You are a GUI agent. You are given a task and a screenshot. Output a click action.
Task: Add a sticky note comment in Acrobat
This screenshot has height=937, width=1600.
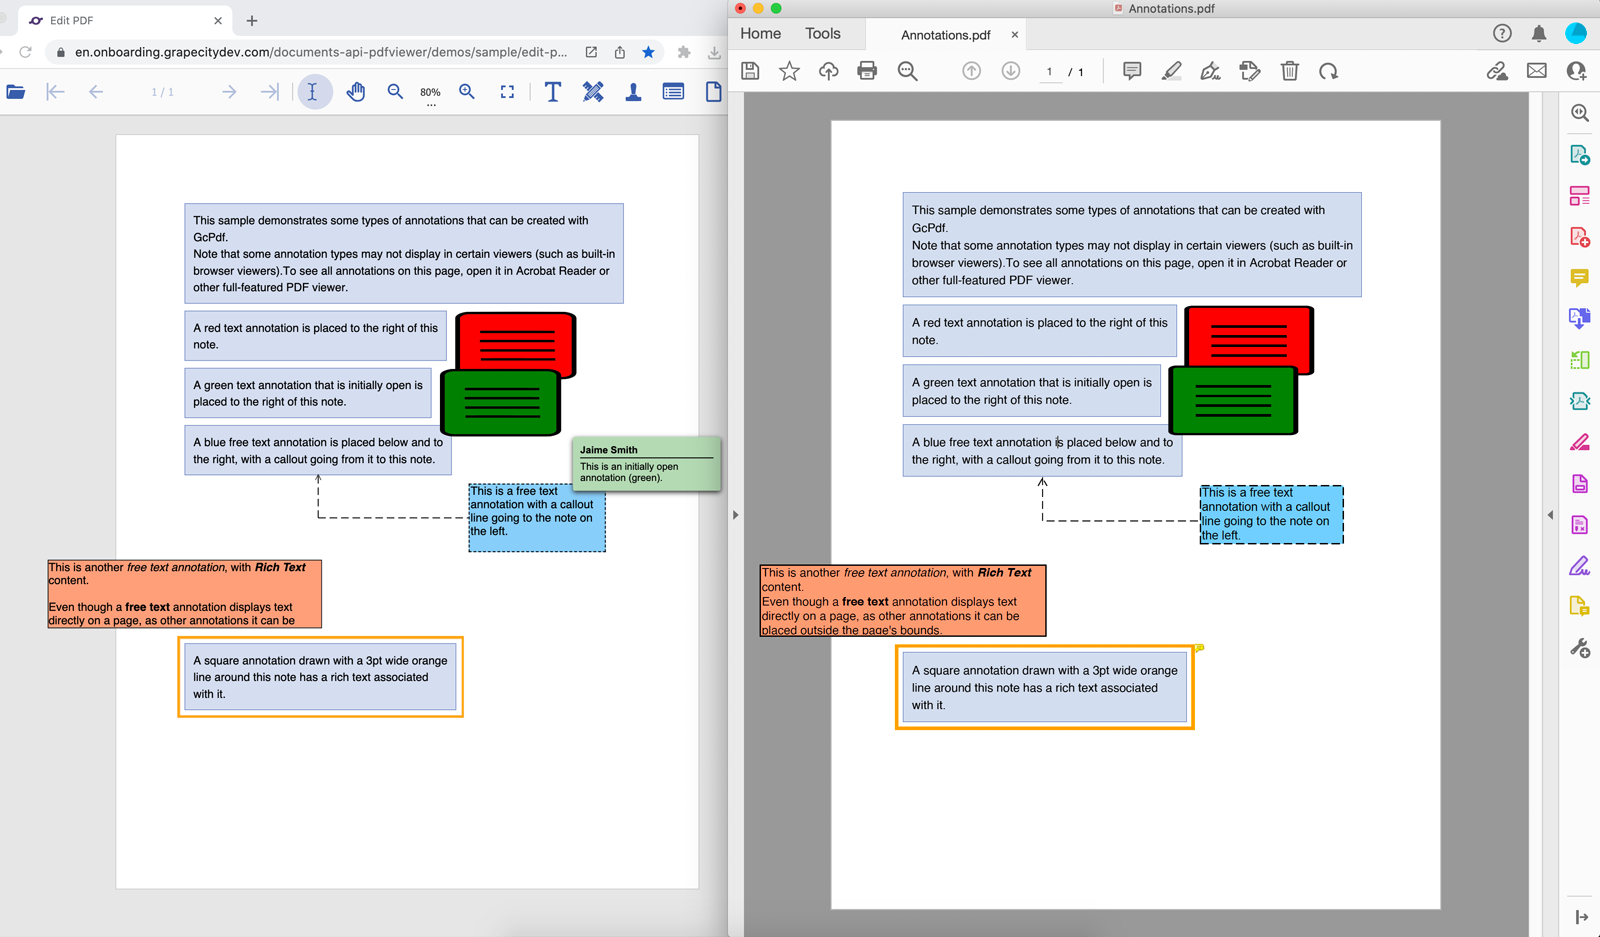(x=1132, y=71)
